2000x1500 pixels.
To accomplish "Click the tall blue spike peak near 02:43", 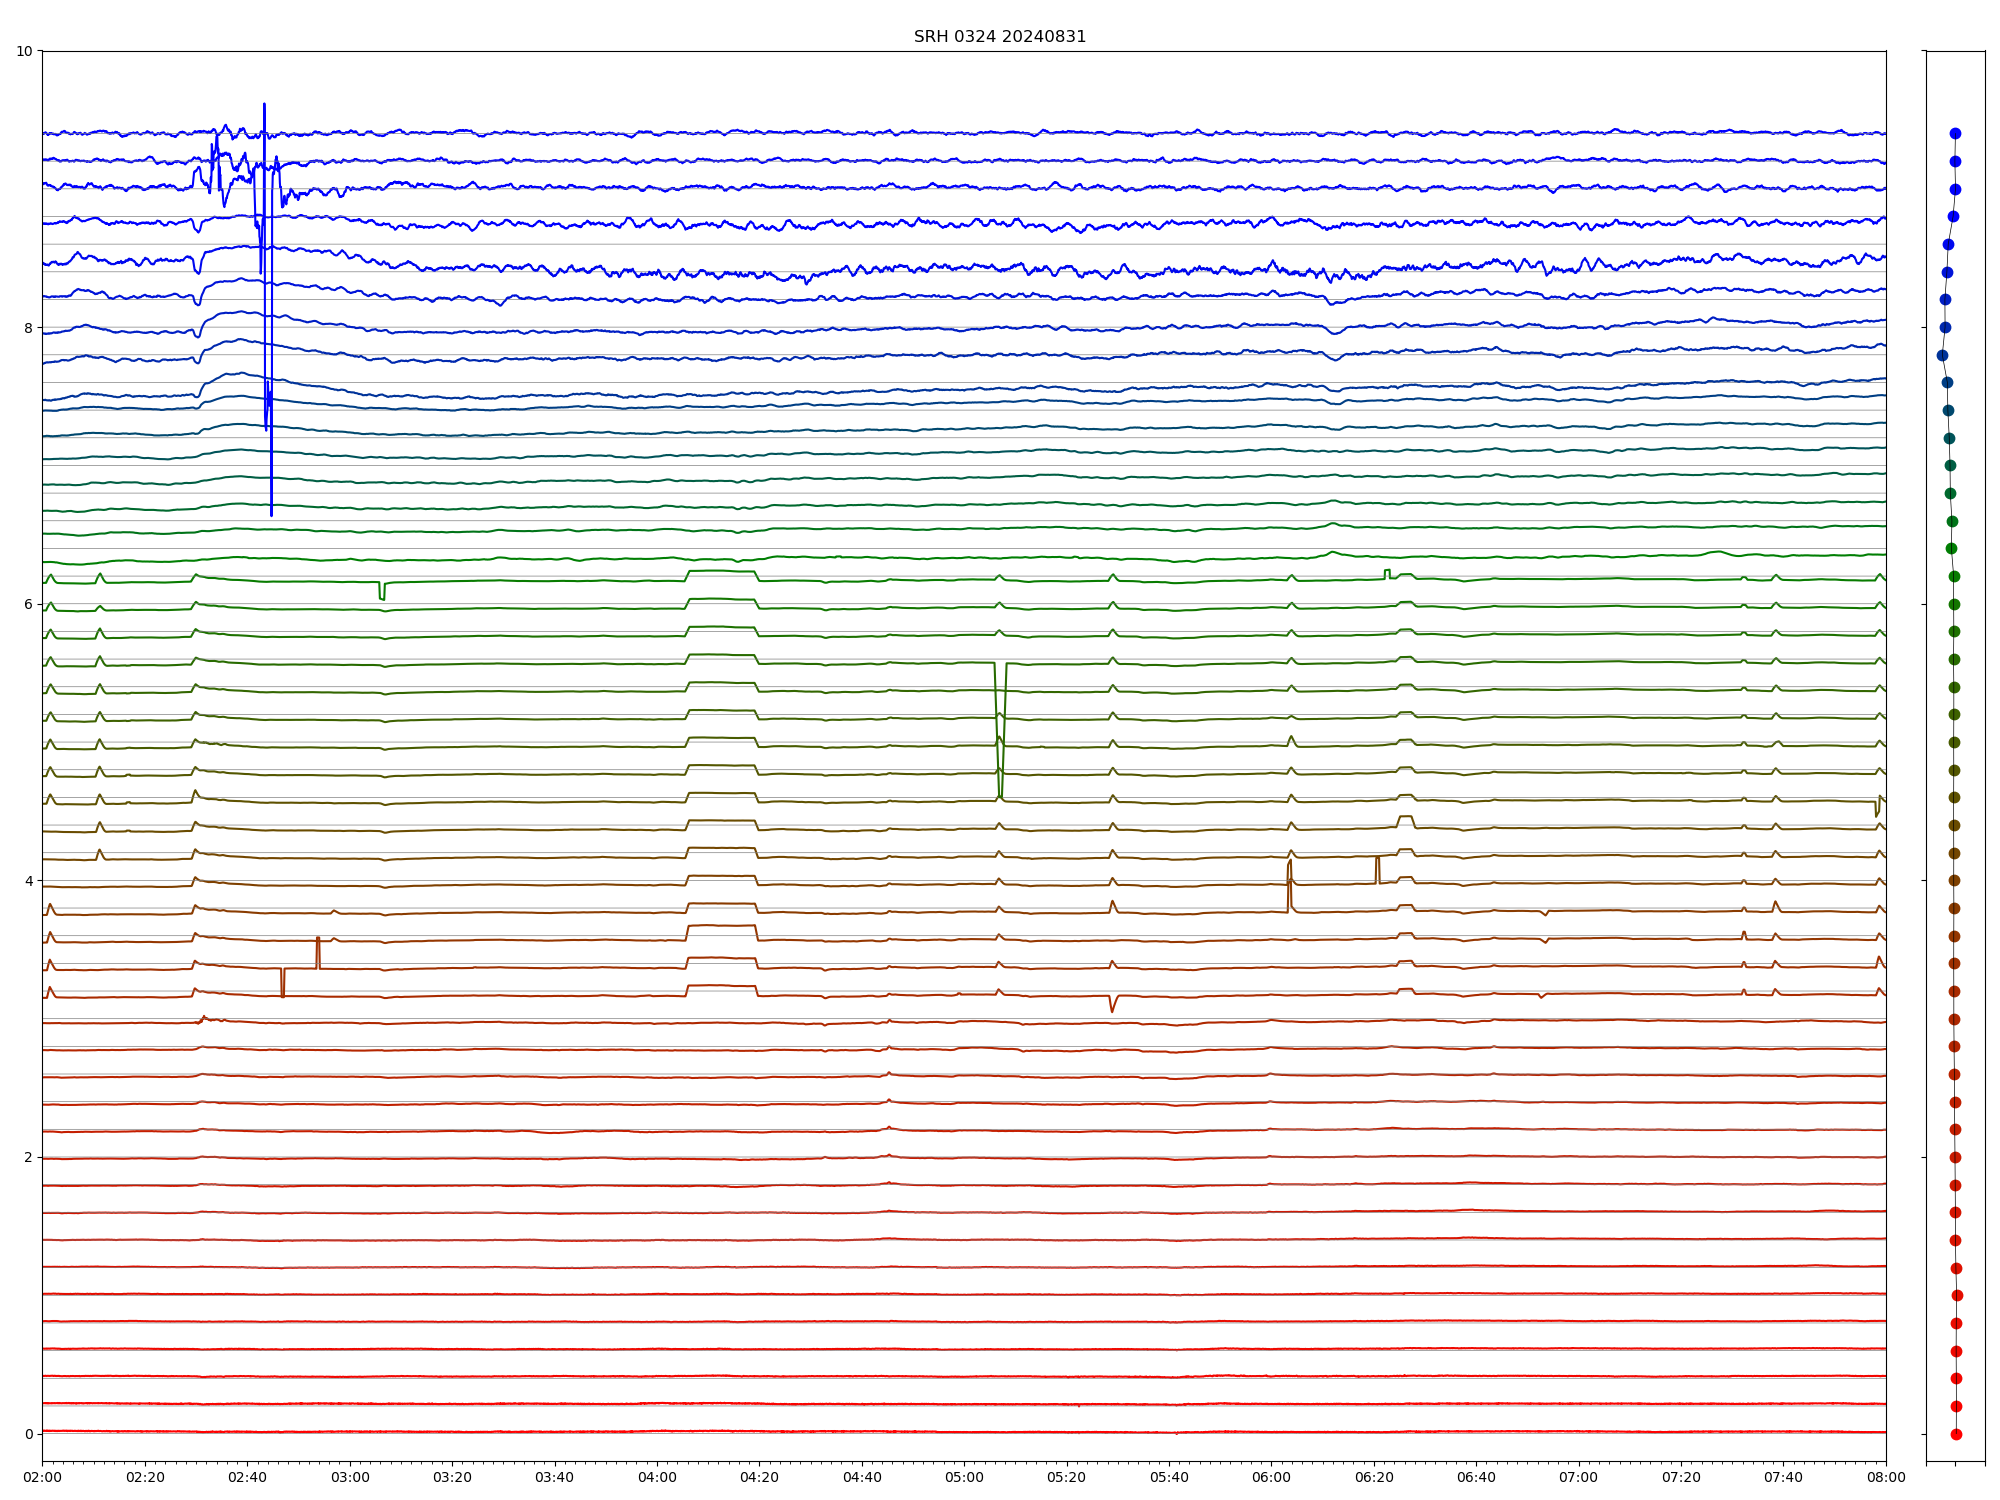I will pyautogui.click(x=264, y=105).
